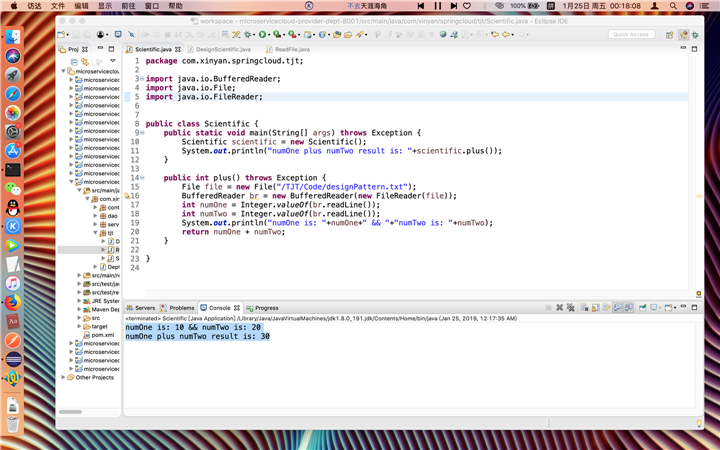This screenshot has height=450, width=720.
Task: Open Terminal from the Dock
Action: point(13,170)
